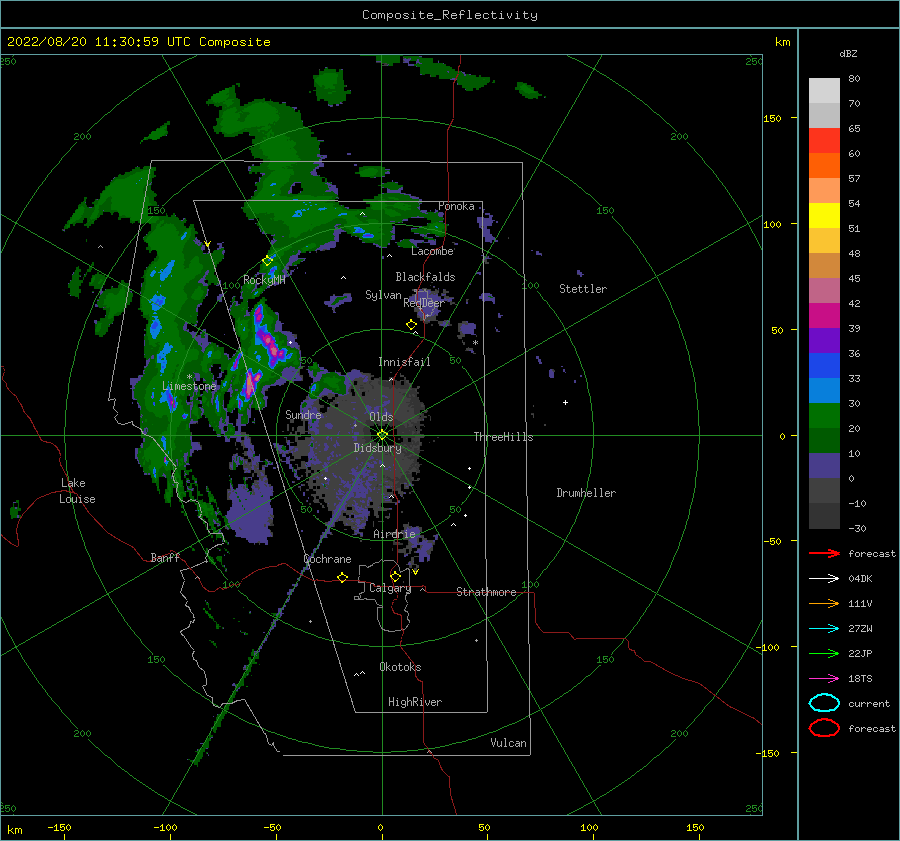Click the Stettler city label

pos(583,289)
